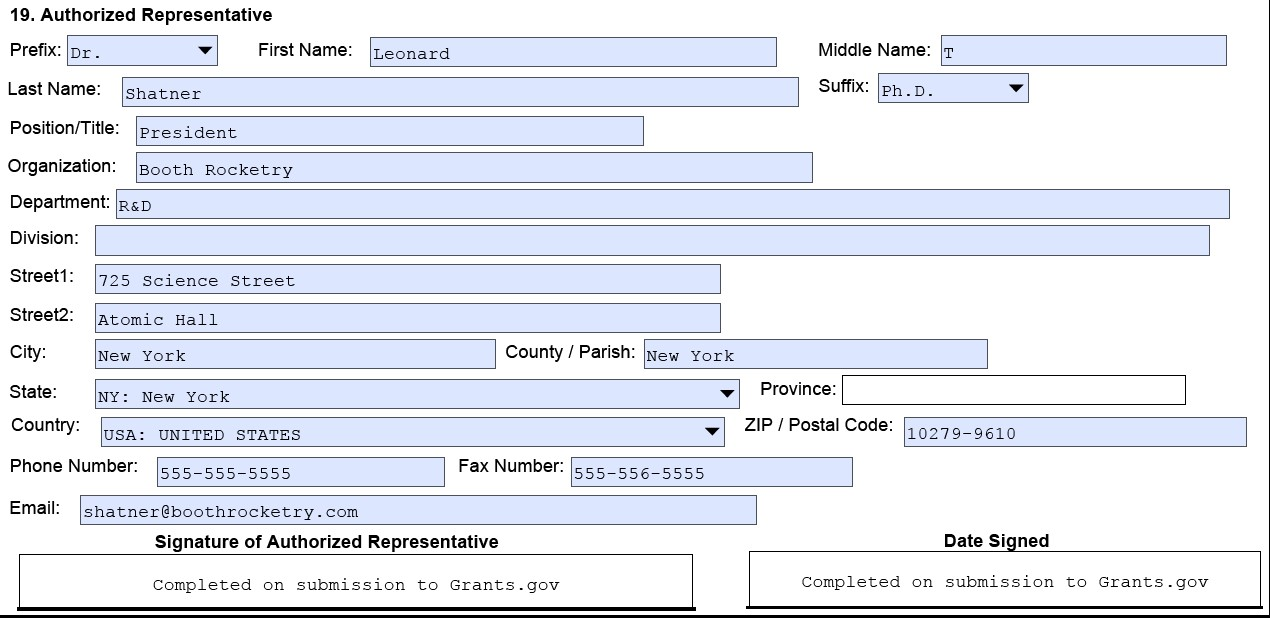
Task: Select the Middle Name input field
Action: [x=1083, y=51]
